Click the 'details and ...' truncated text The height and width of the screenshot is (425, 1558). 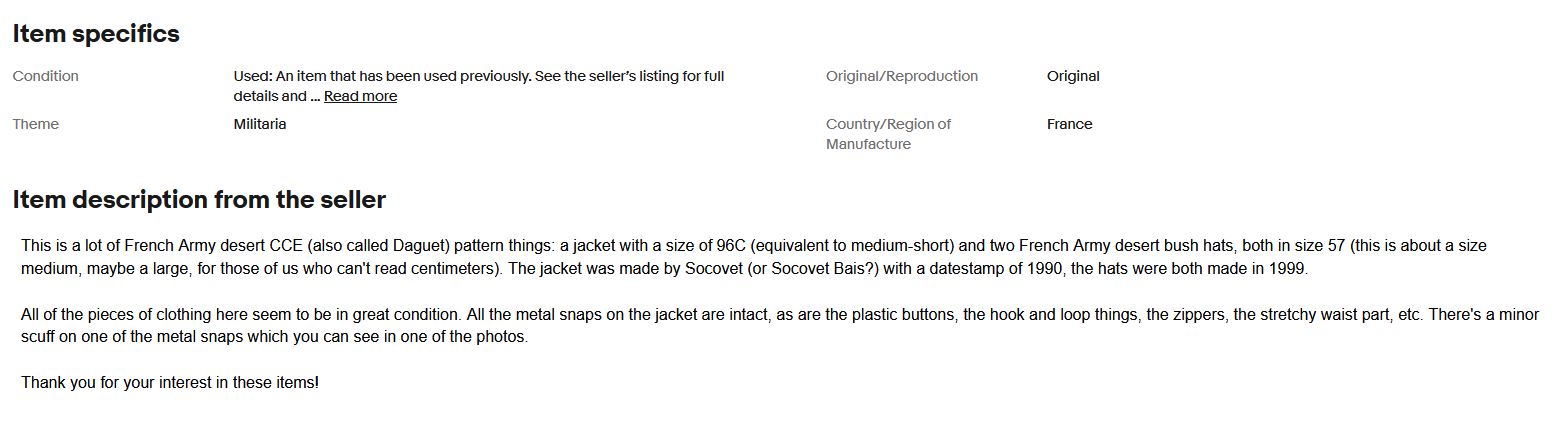(277, 96)
